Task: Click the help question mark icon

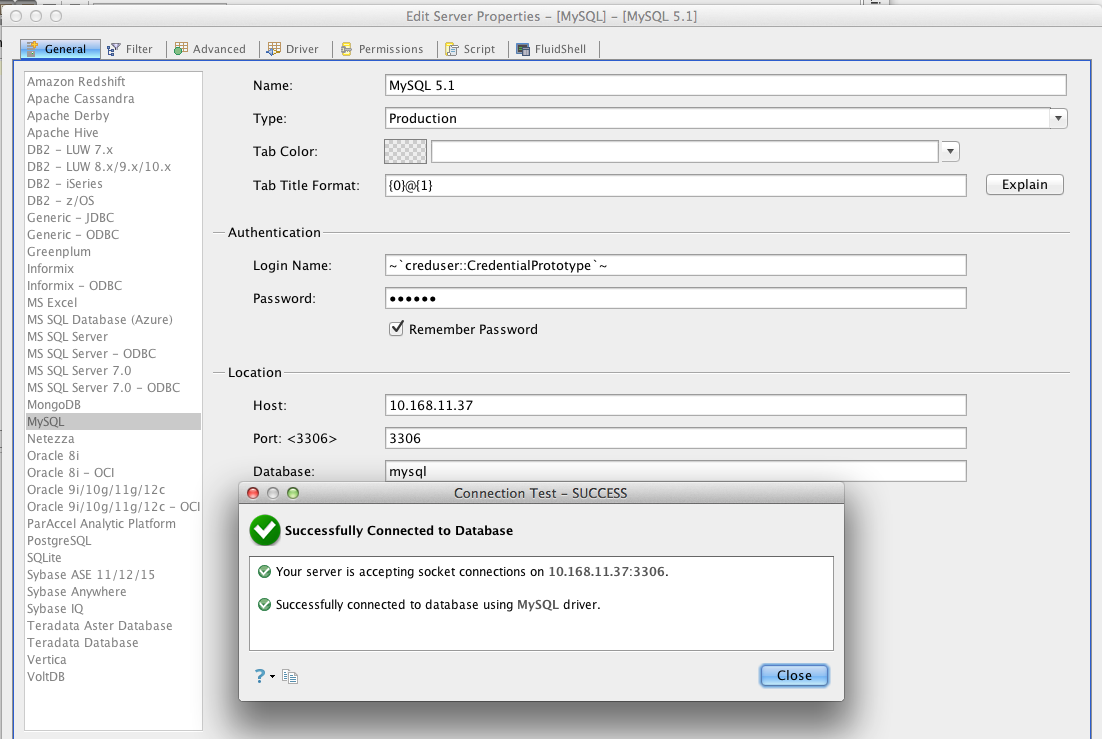Action: (x=260, y=676)
